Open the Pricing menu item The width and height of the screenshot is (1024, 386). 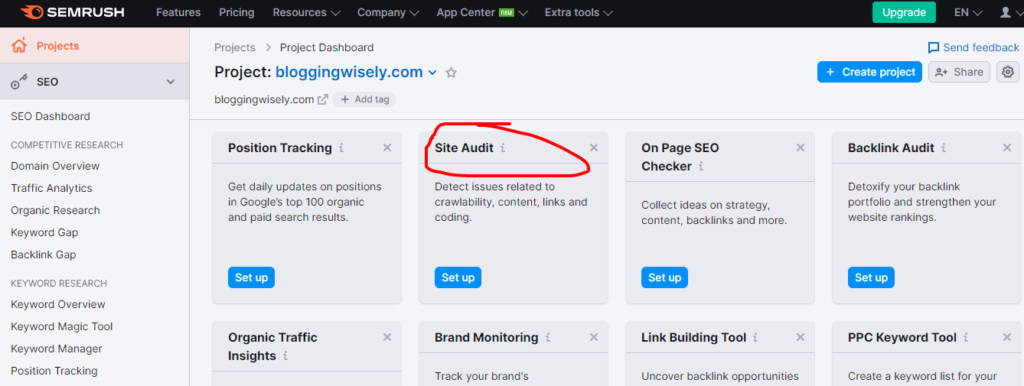237,12
